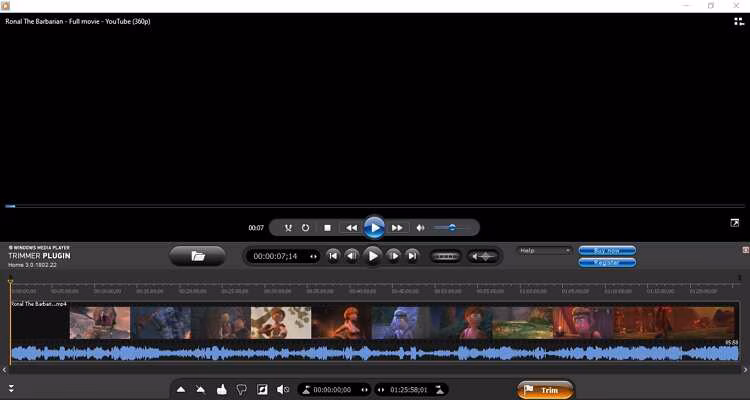Viewport: 750px width, 400px height.
Task: Click the 00:00:07;14 current timecode field
Action: click(x=276, y=256)
